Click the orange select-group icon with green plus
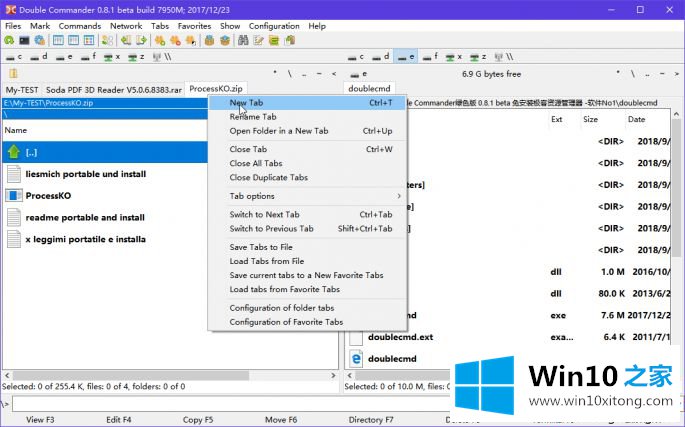The width and height of the screenshot is (685, 427). point(160,41)
